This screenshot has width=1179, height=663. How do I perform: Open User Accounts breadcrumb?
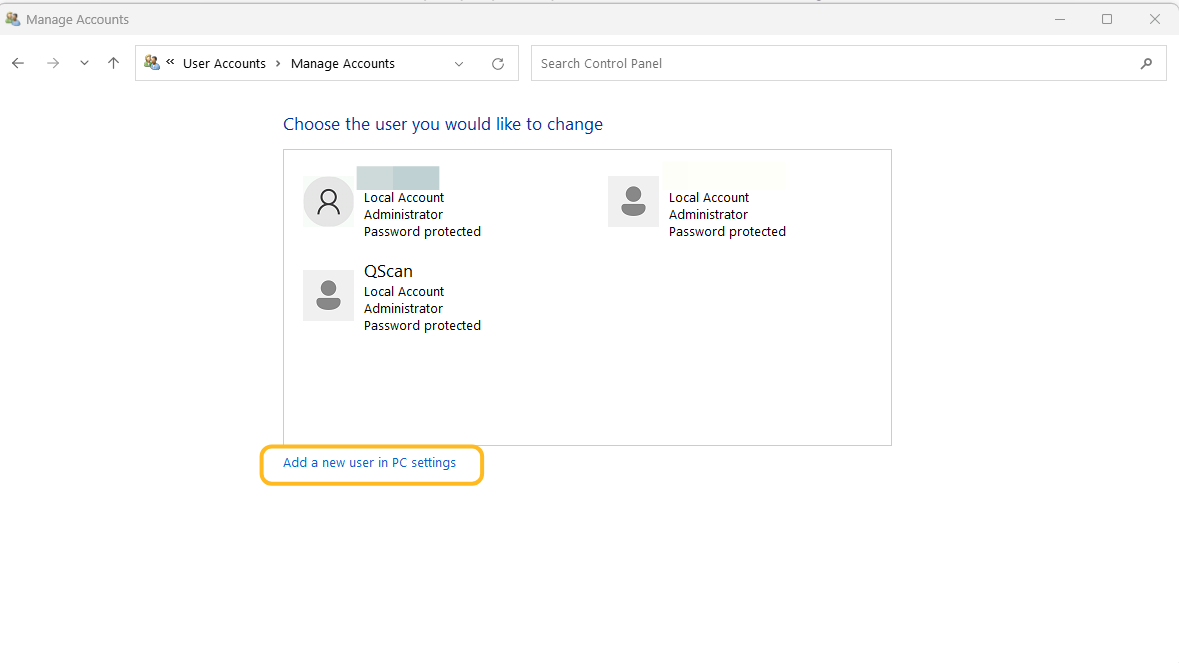(224, 64)
